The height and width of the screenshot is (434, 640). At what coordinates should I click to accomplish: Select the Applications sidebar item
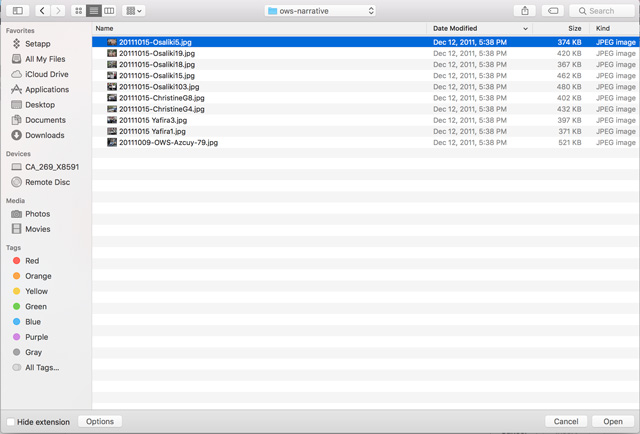click(46, 89)
